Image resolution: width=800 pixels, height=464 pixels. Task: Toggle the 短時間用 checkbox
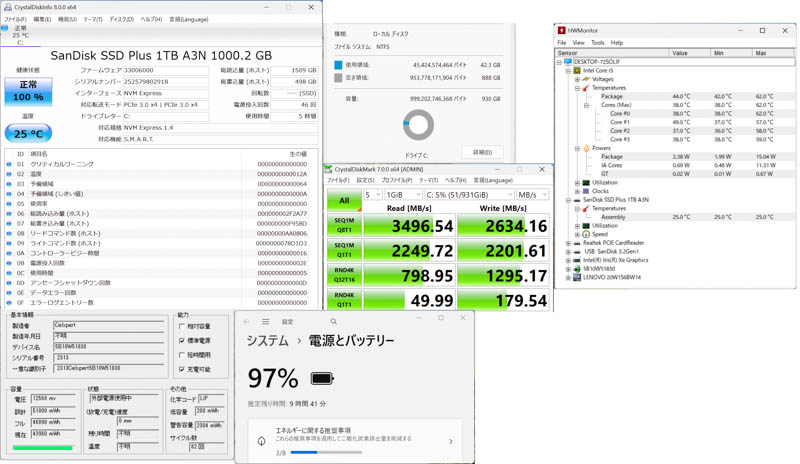tap(182, 355)
